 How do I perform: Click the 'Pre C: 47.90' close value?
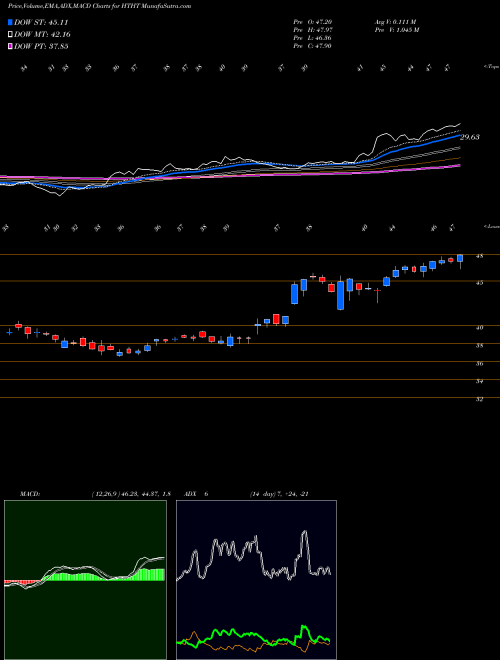[313, 46]
